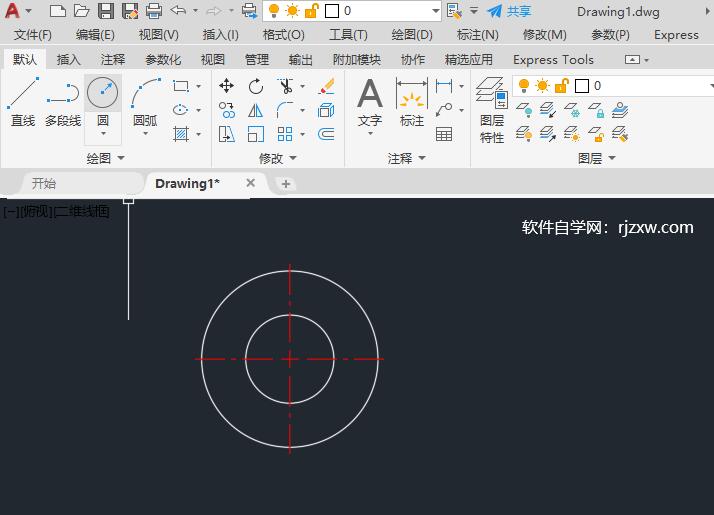The image size is (714, 515).
Task: Expand the Draw (绘图) panel
Action: 106,158
